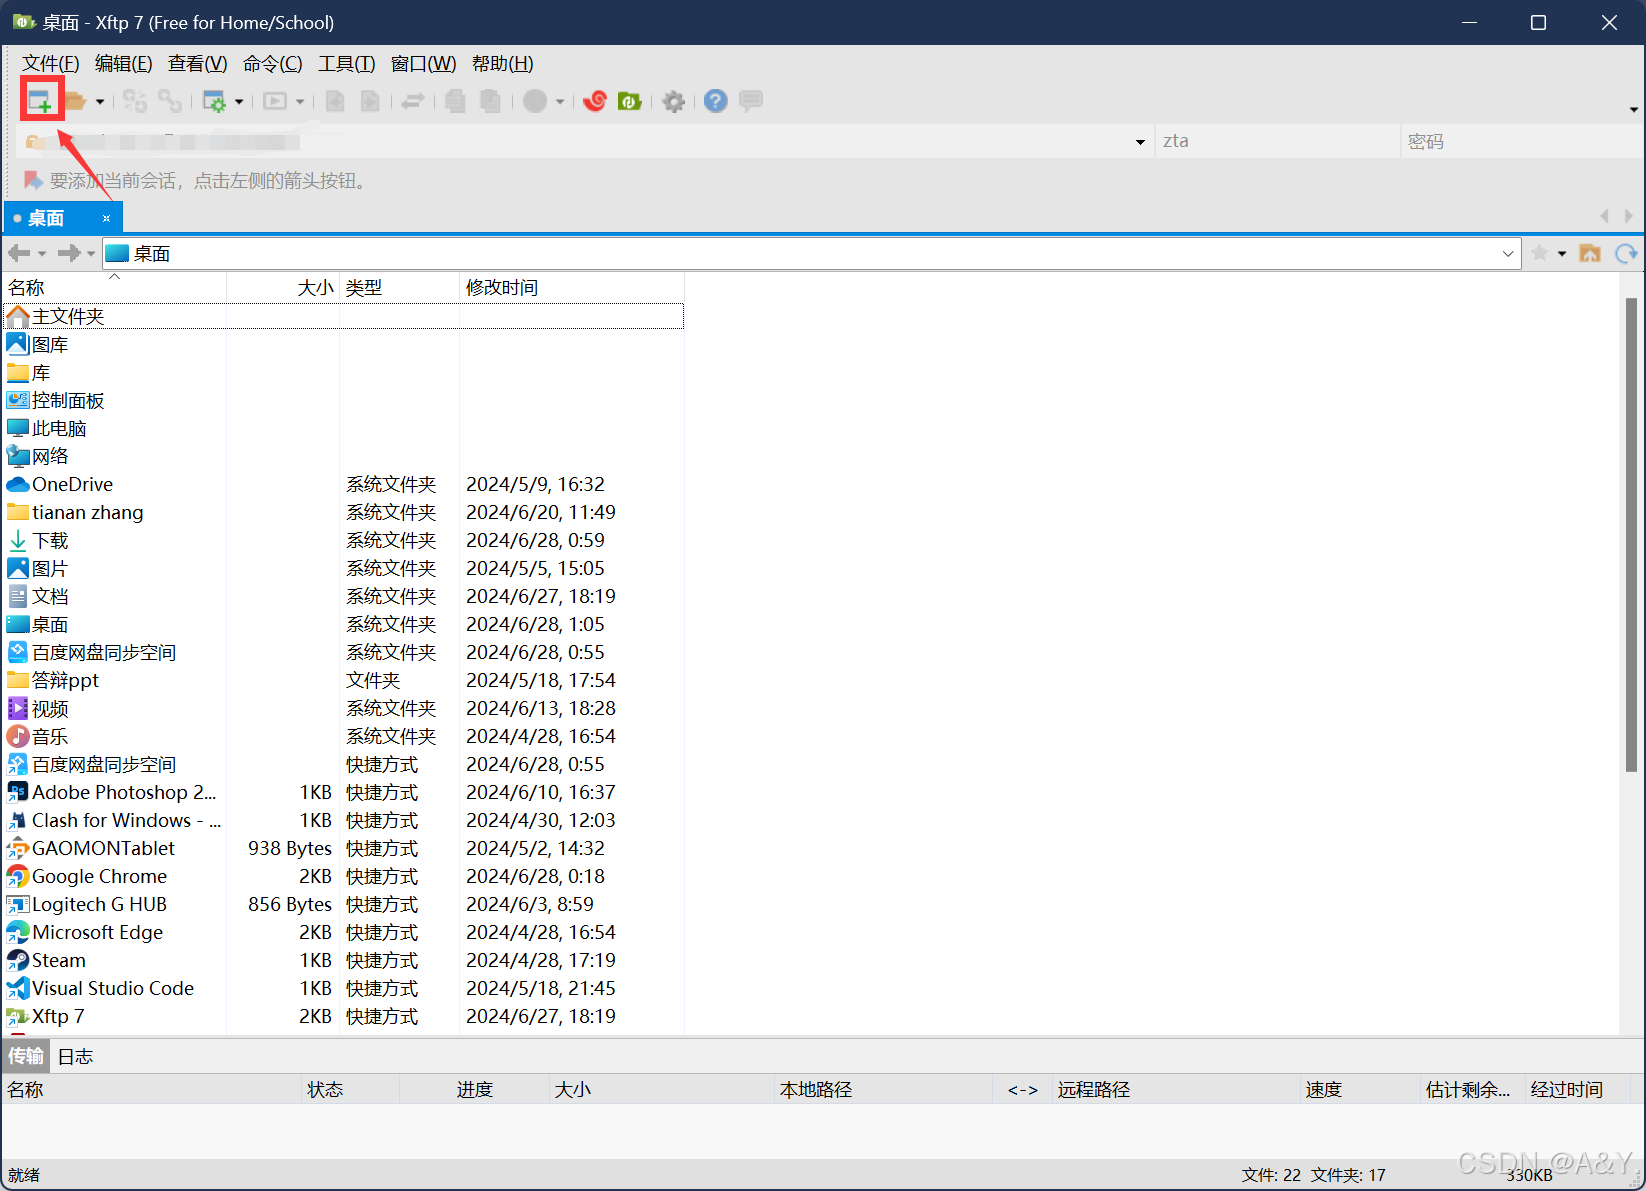Select the 此电脑 item

(x=343, y=428)
